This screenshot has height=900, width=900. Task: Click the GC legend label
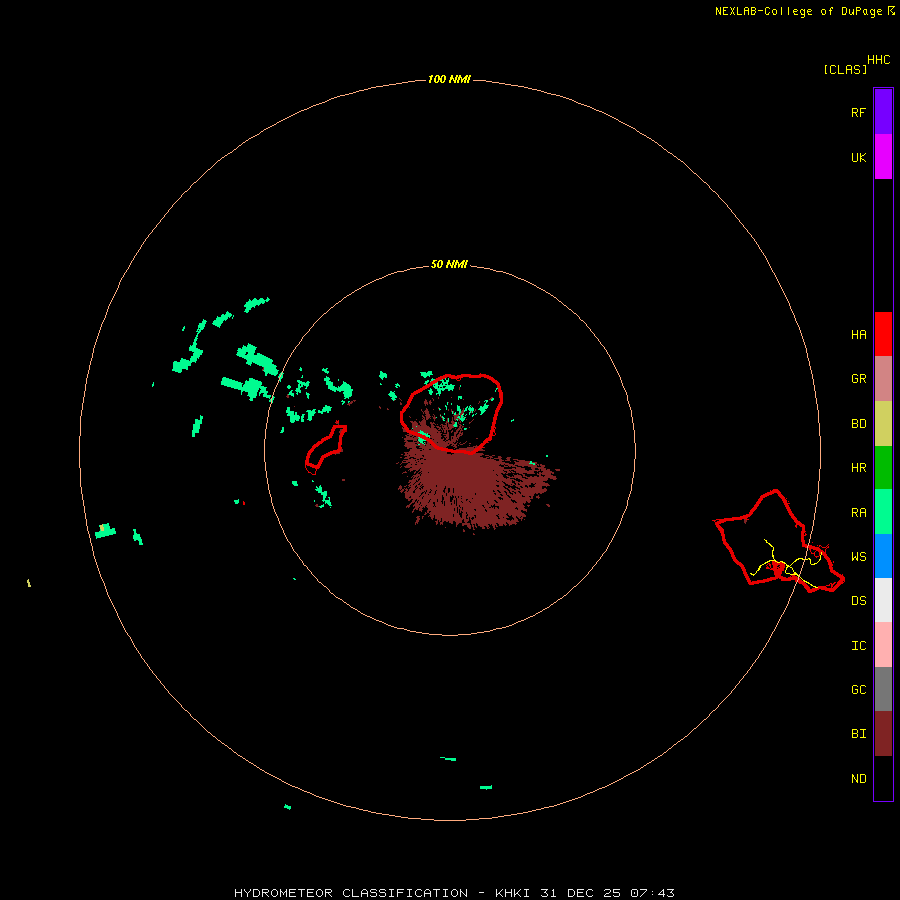coord(858,690)
